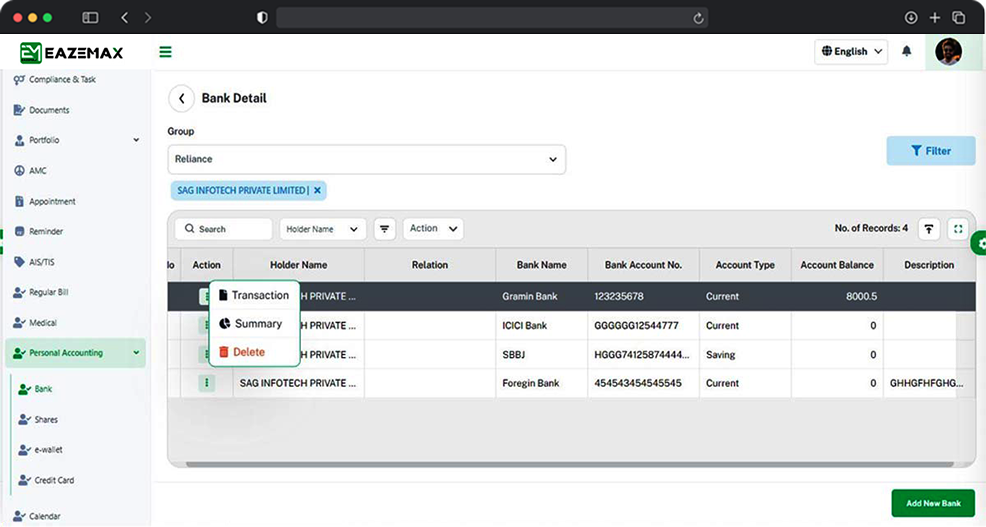
Task: Click the hamburger menu icon
Action: (165, 52)
